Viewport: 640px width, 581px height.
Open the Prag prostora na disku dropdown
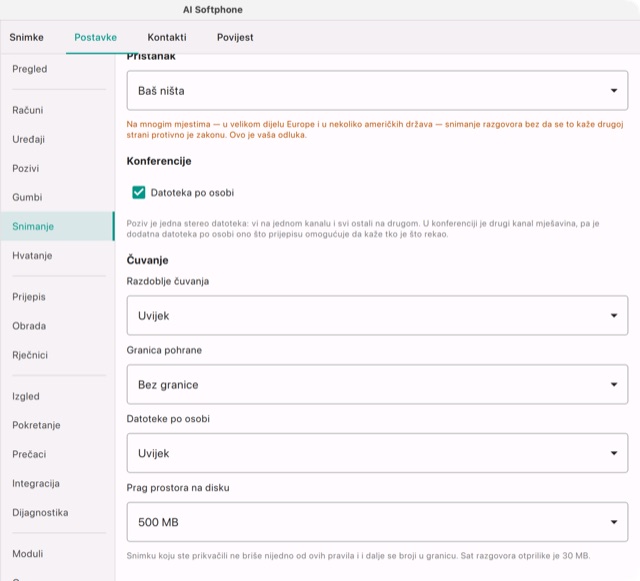pos(377,522)
